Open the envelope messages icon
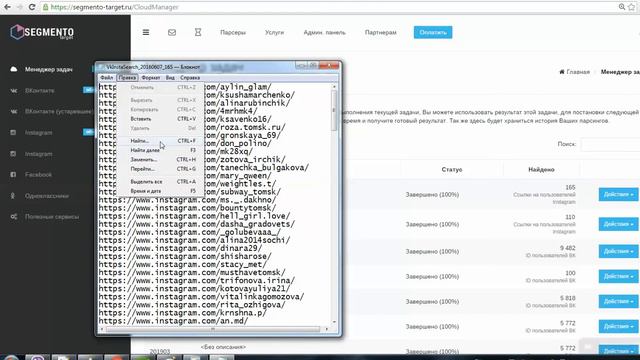 pos(172,32)
